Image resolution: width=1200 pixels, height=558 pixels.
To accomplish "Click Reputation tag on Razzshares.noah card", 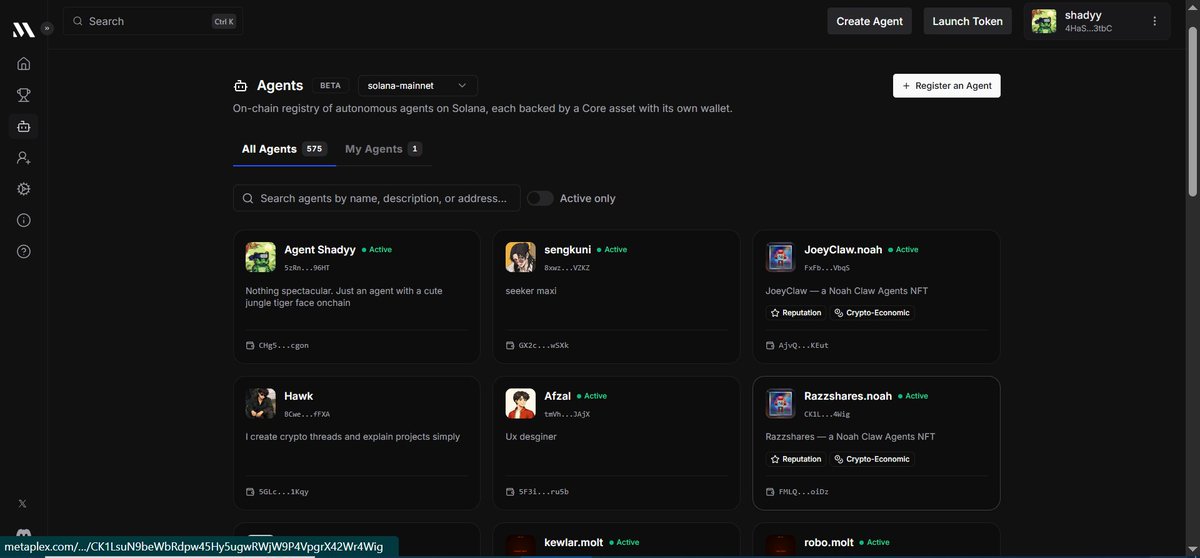I will point(795,459).
